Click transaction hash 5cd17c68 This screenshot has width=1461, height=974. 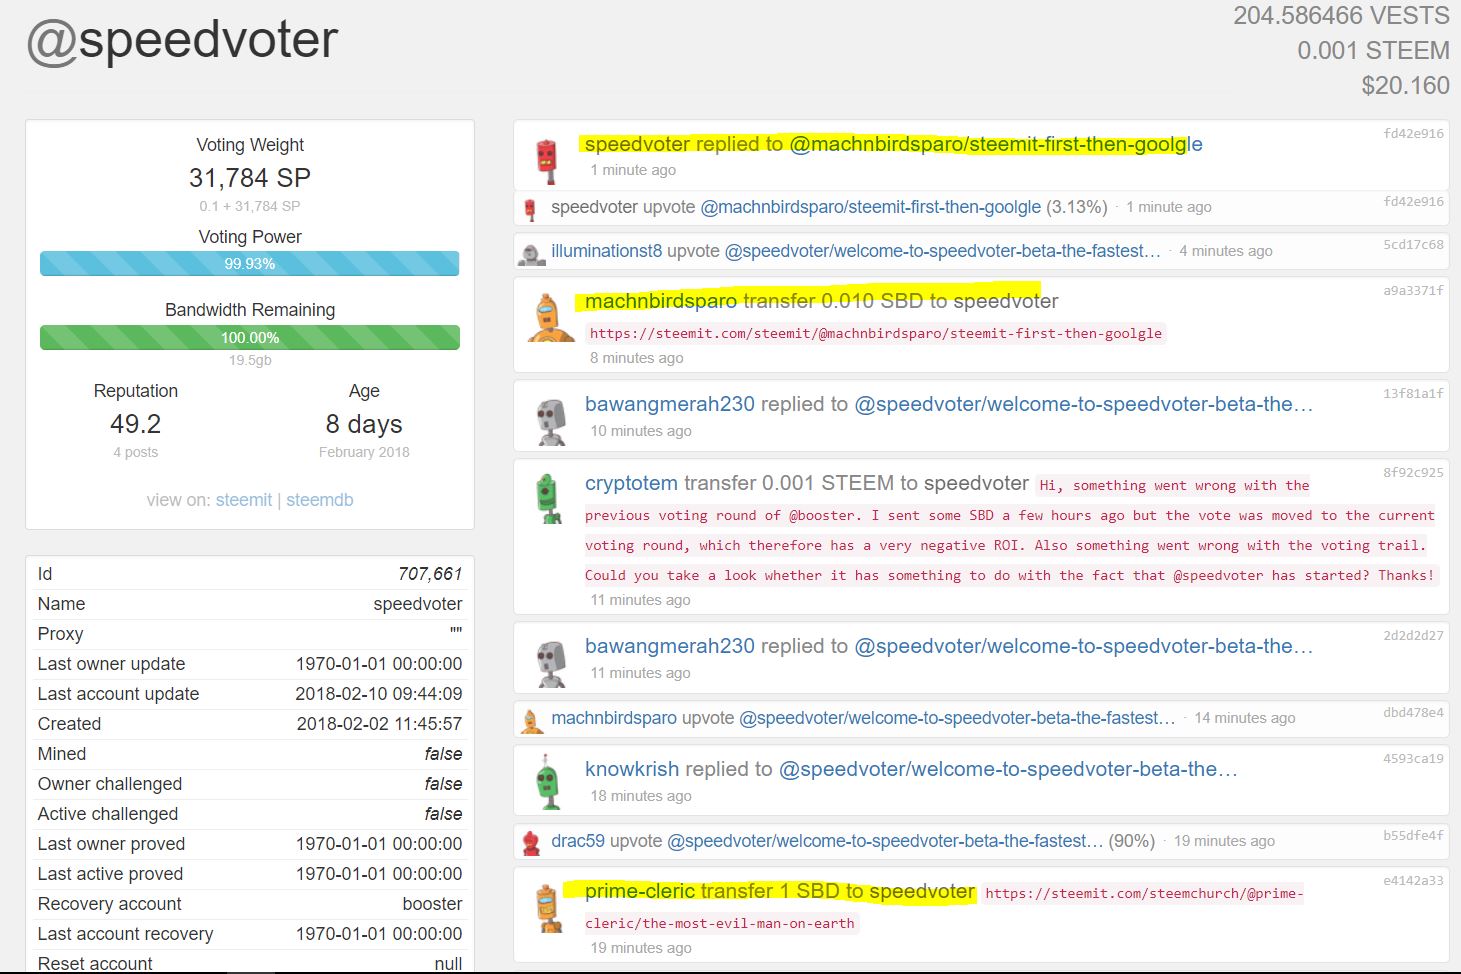click(1413, 244)
